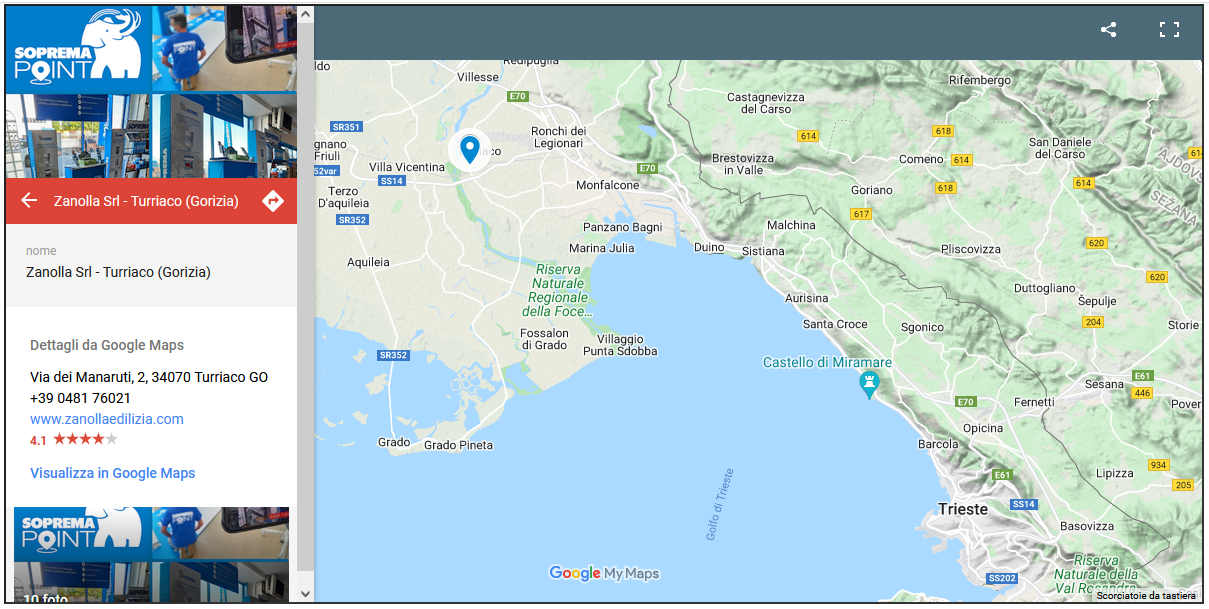This screenshot has width=1209, height=609.
Task: Click the Villesse label on the map
Action: [x=477, y=77]
